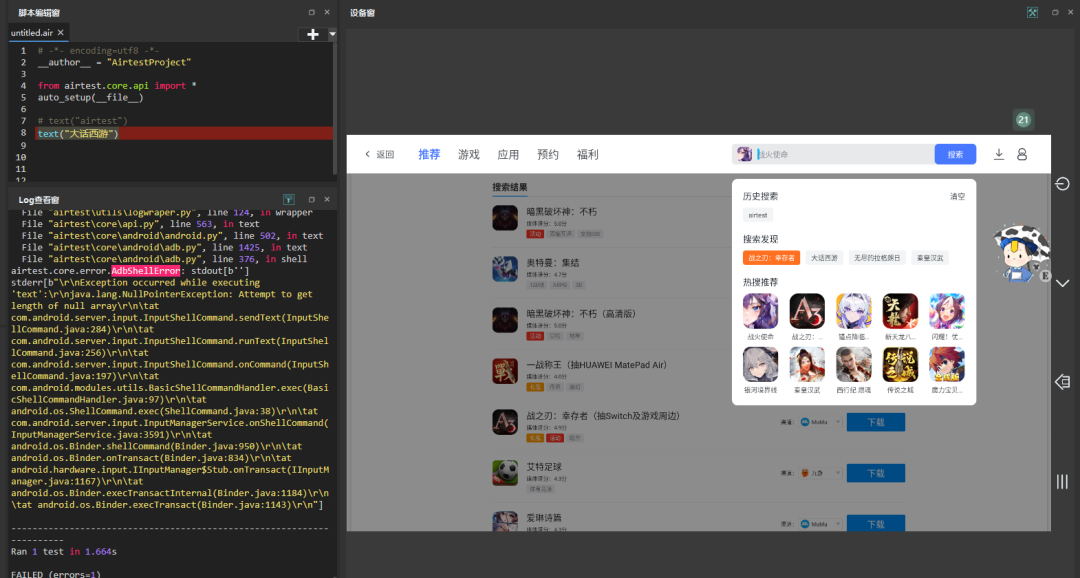The image size is (1080, 578).
Task: Open channel dropdown for 艾特足球
Action: 820,473
